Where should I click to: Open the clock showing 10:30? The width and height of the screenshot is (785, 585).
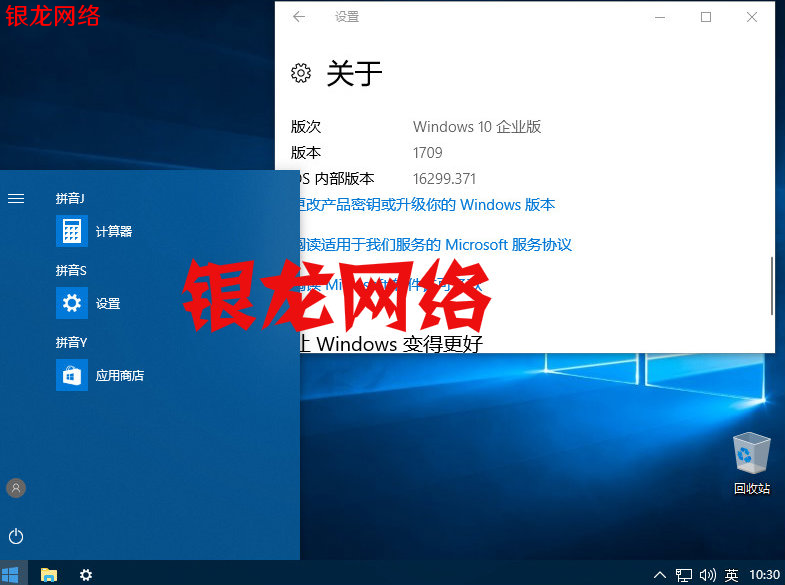tap(764, 575)
